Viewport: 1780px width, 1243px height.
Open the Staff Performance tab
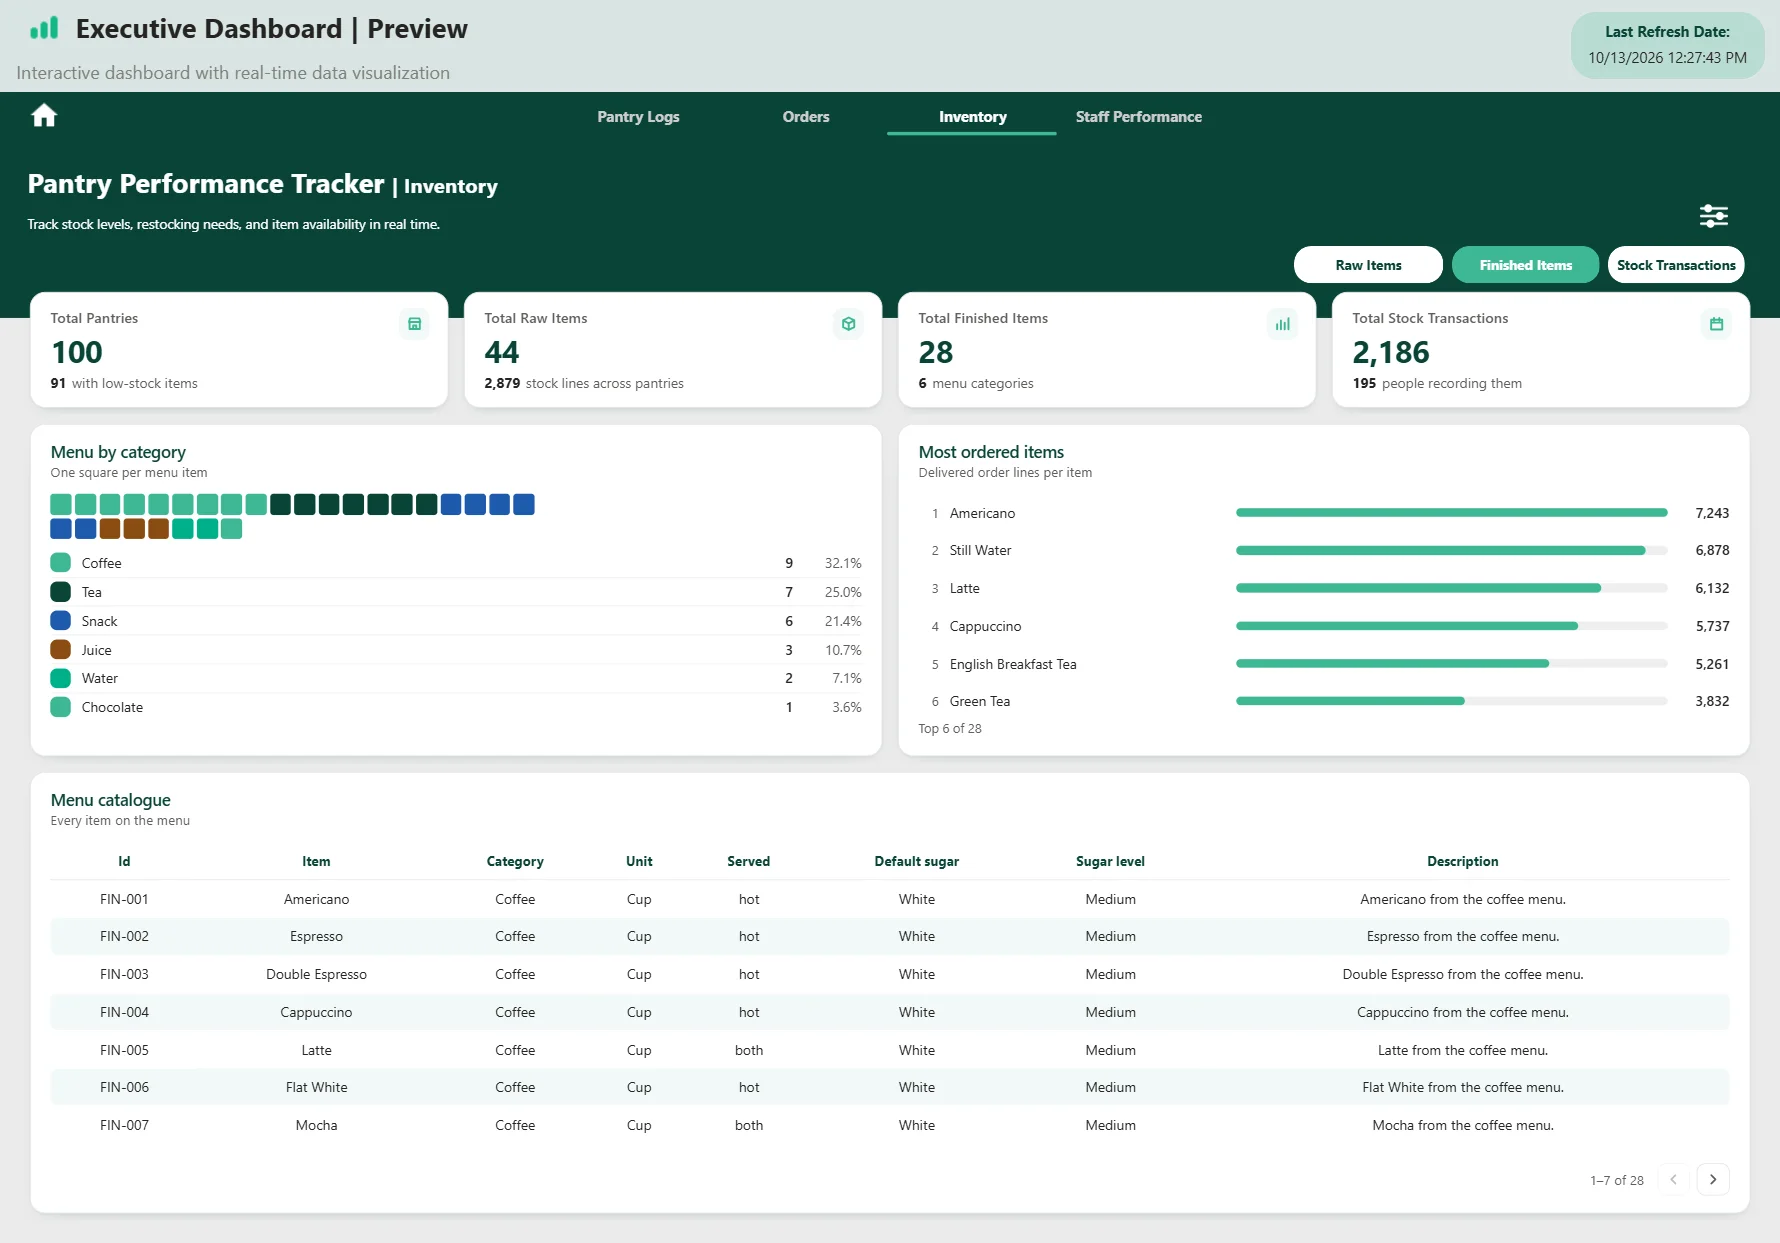click(x=1139, y=117)
